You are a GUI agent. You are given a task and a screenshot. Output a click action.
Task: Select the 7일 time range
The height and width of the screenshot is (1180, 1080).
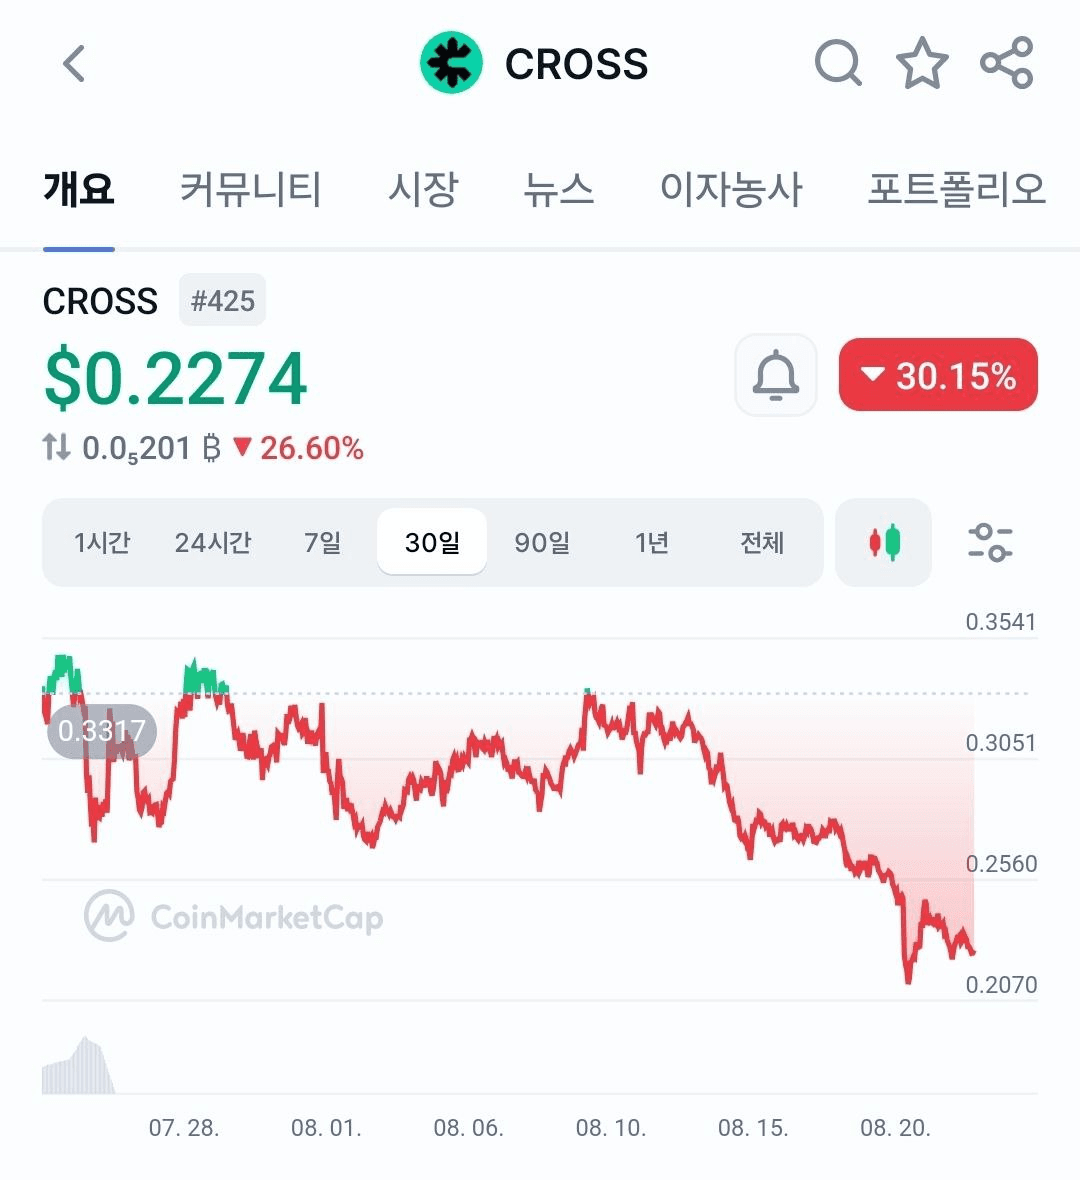(322, 543)
